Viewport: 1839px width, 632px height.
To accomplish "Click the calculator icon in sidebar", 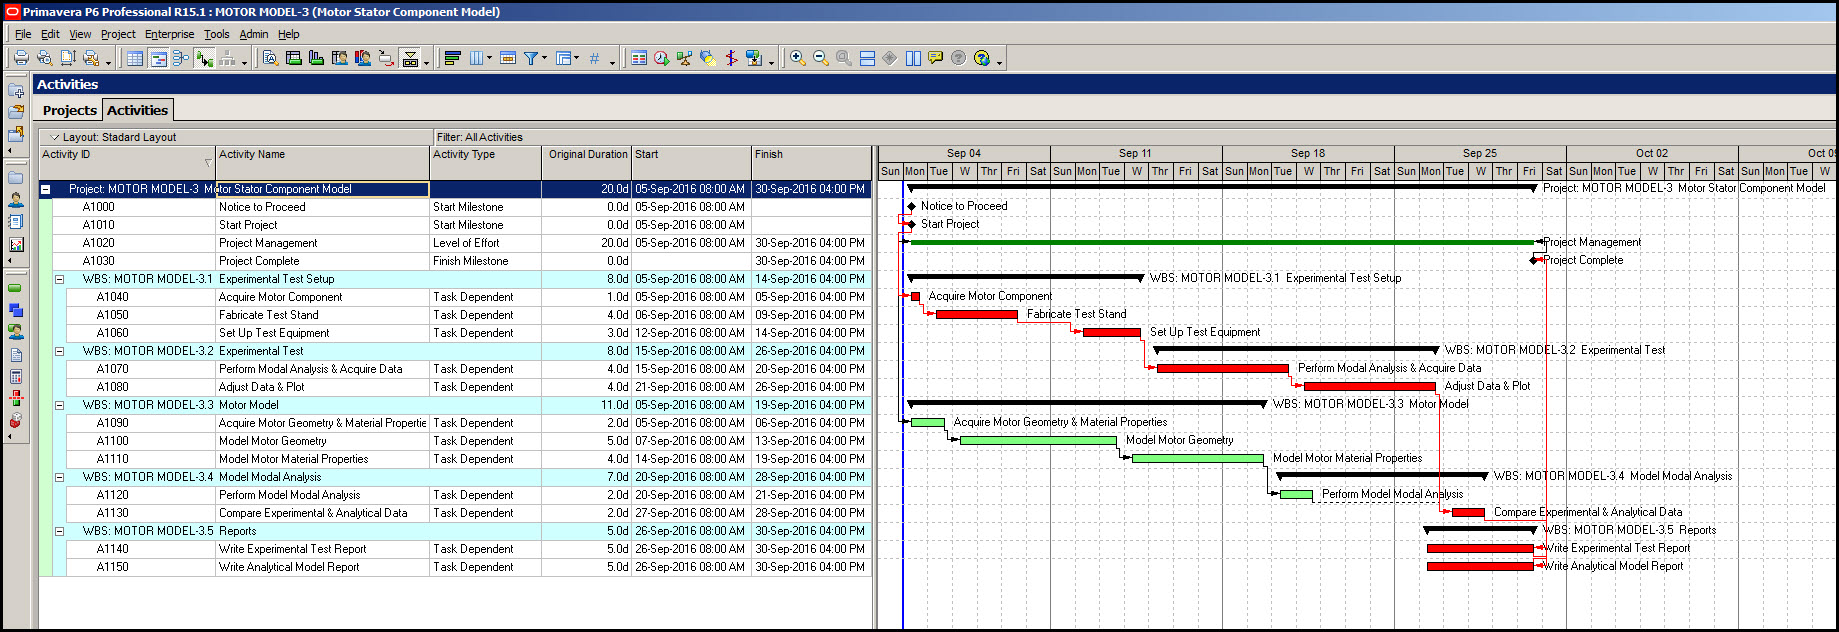I will pos(15,377).
